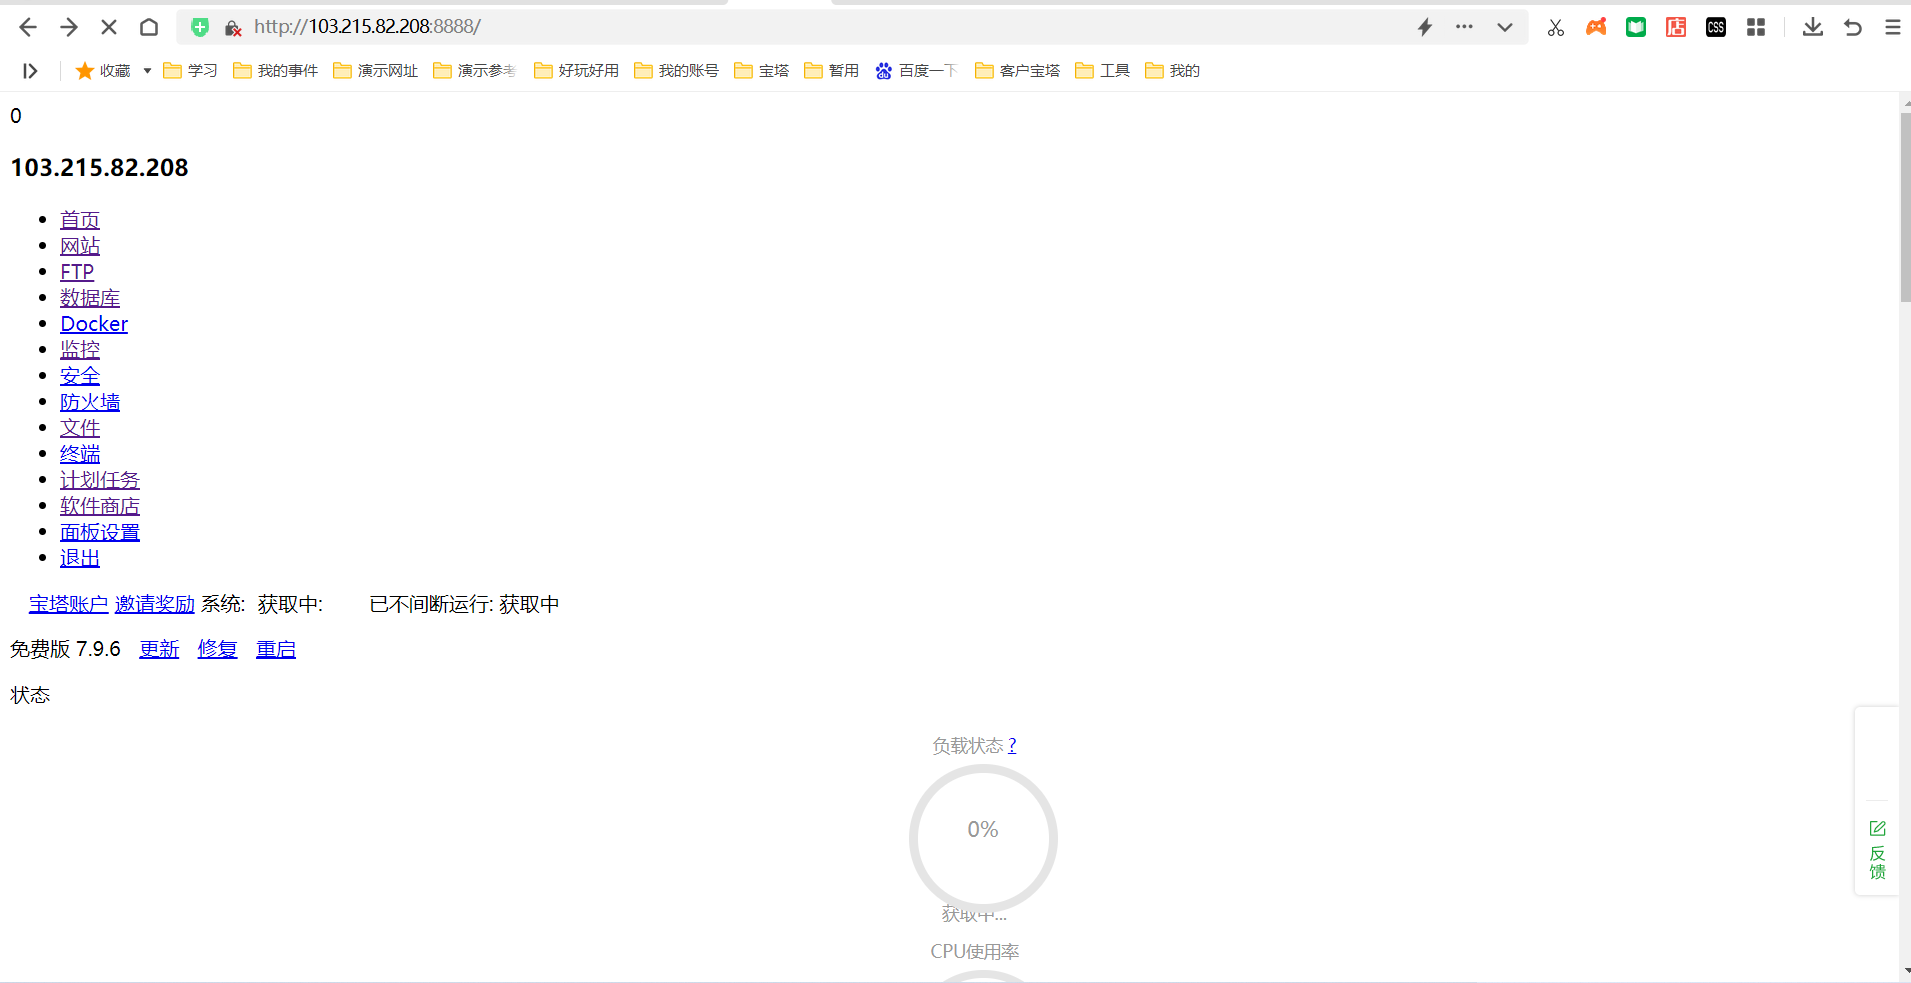Image resolution: width=1911 pixels, height=983 pixels.
Task: Open the address bar dropdown chevron
Action: (x=1506, y=27)
